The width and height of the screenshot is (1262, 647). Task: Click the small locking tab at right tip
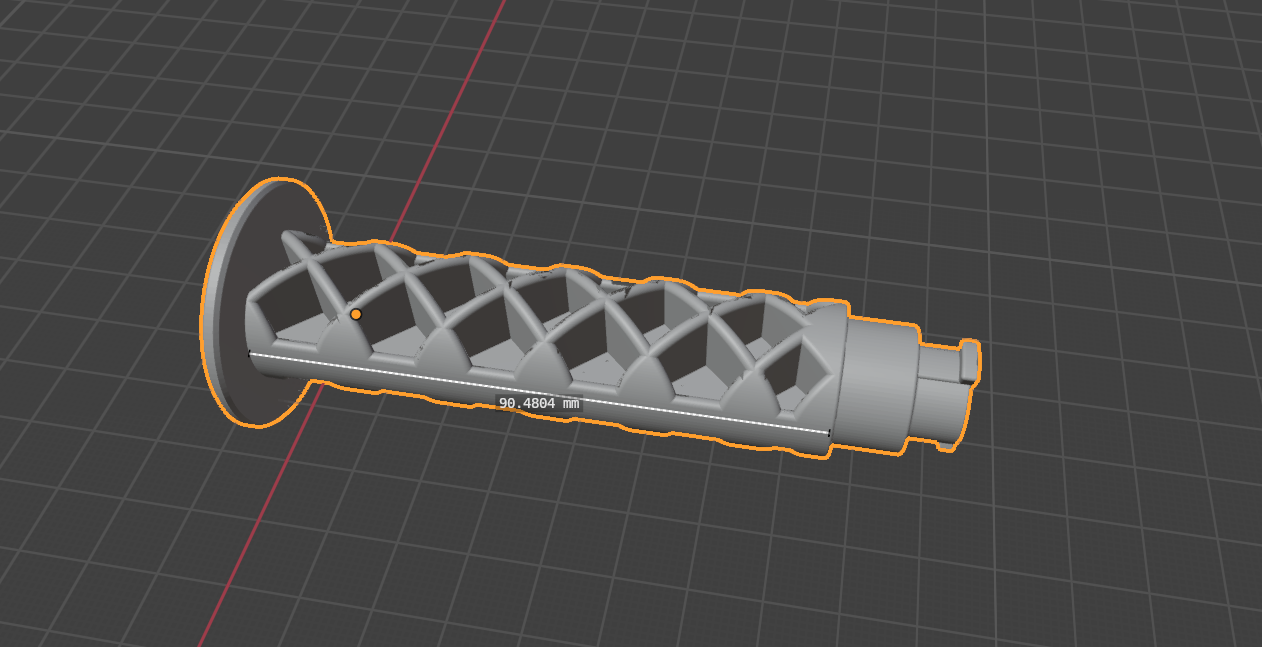(x=966, y=360)
